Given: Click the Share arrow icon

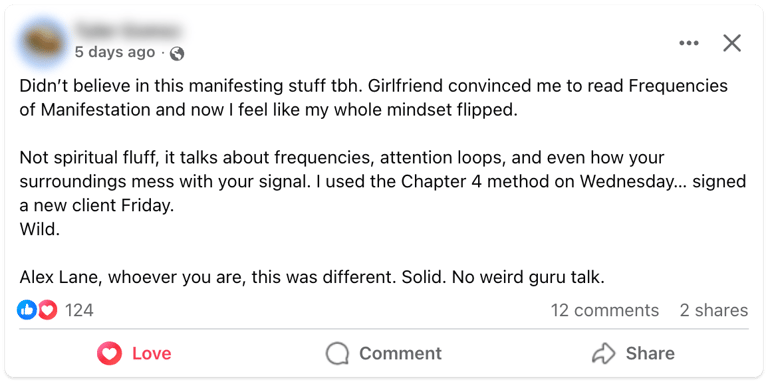Looking at the screenshot, I should (603, 354).
